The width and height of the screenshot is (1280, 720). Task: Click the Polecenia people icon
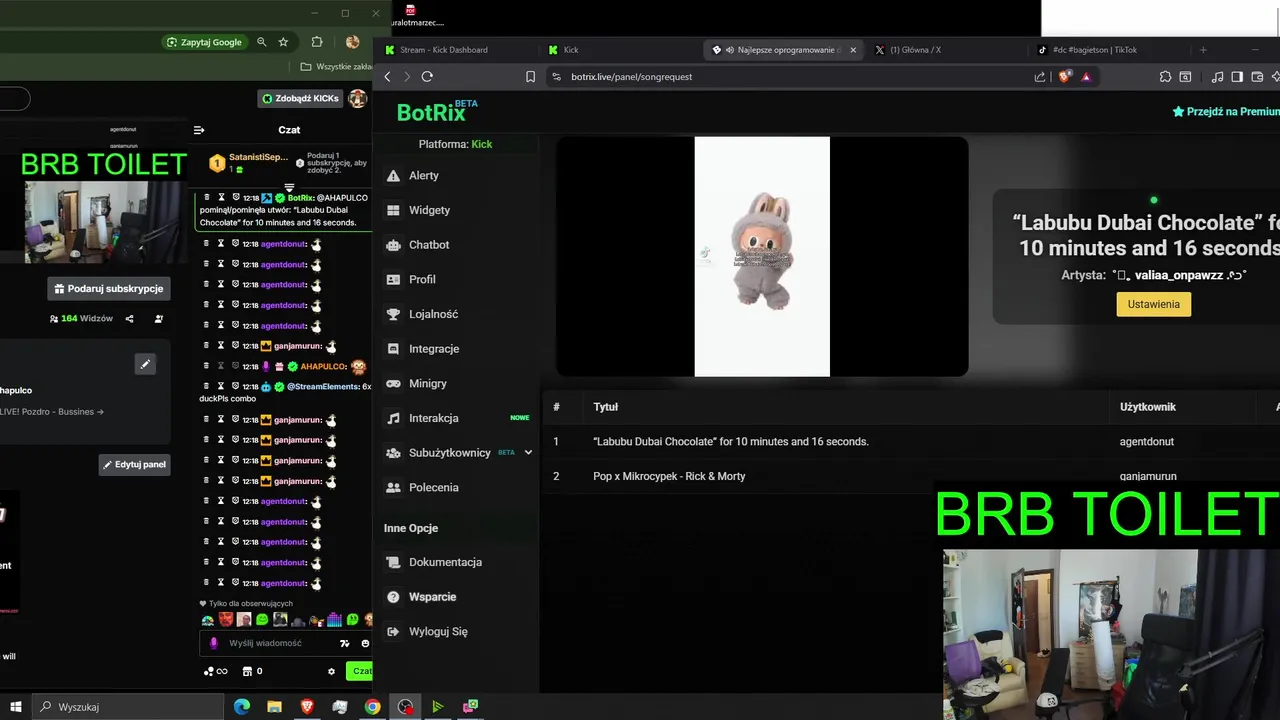tap(393, 488)
